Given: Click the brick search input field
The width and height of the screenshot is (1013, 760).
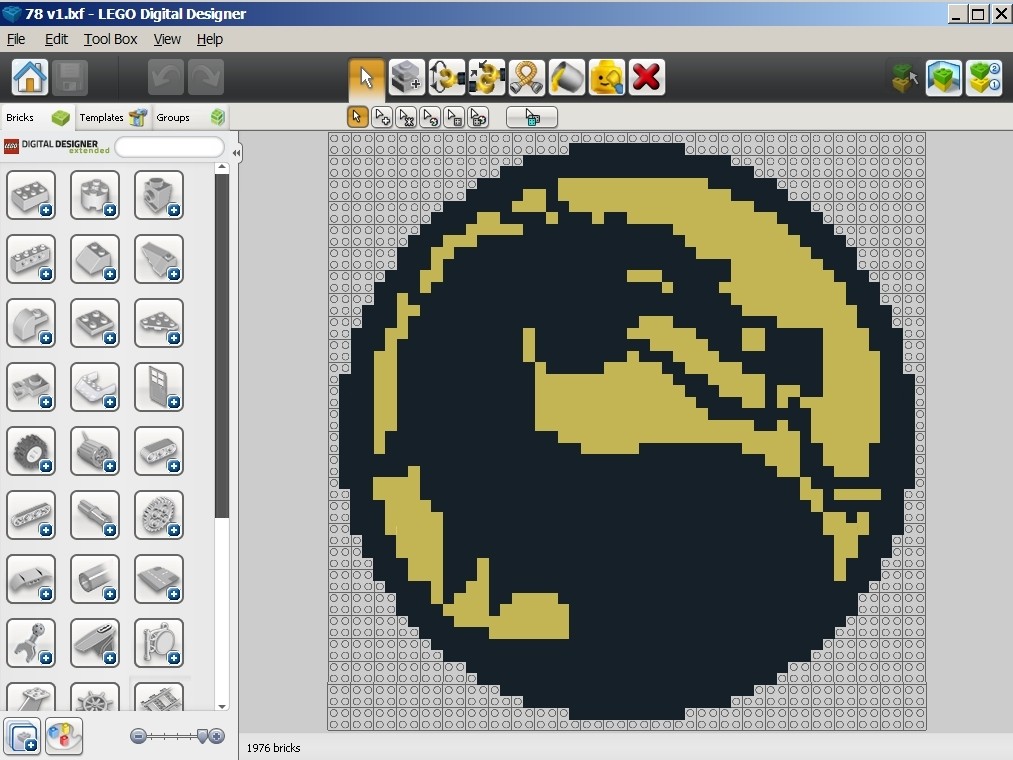Looking at the screenshot, I should pos(169,147).
